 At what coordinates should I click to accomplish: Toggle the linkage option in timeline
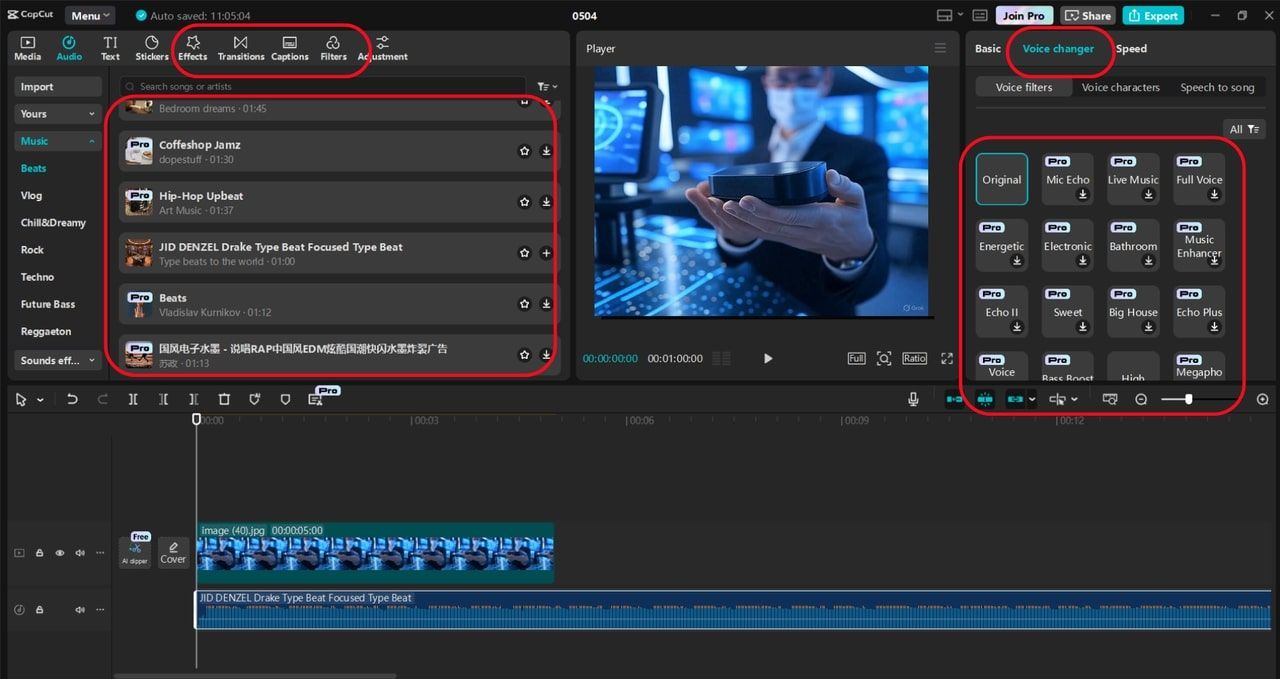1016,399
